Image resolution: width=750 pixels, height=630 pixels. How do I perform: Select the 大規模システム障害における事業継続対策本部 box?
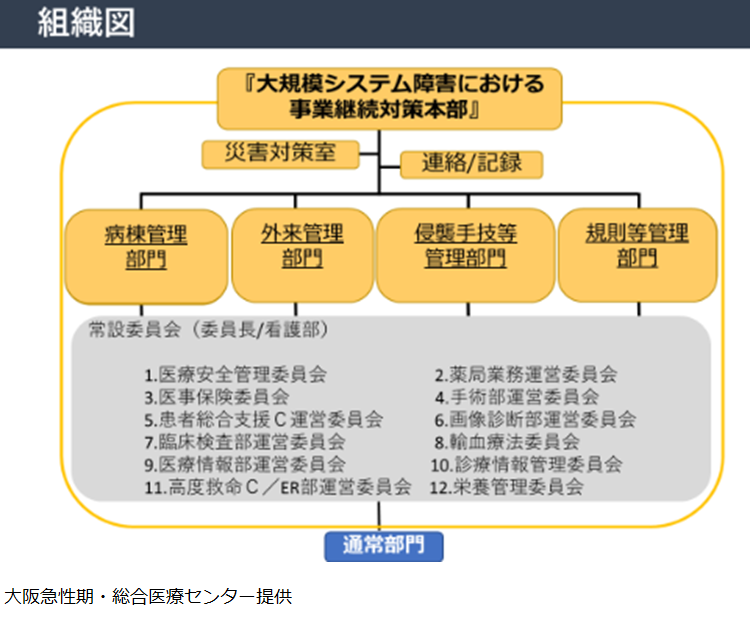pyautogui.click(x=389, y=98)
